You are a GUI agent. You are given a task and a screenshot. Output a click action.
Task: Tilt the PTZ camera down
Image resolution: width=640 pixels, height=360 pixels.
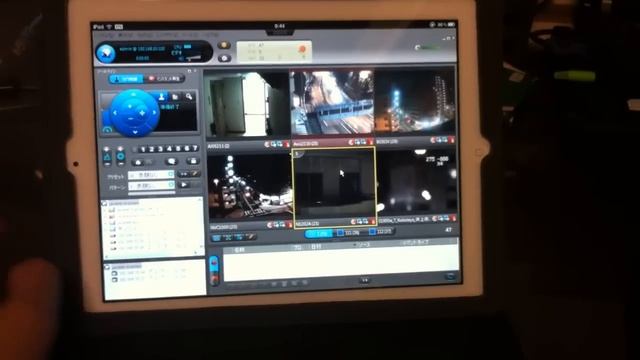135,131
